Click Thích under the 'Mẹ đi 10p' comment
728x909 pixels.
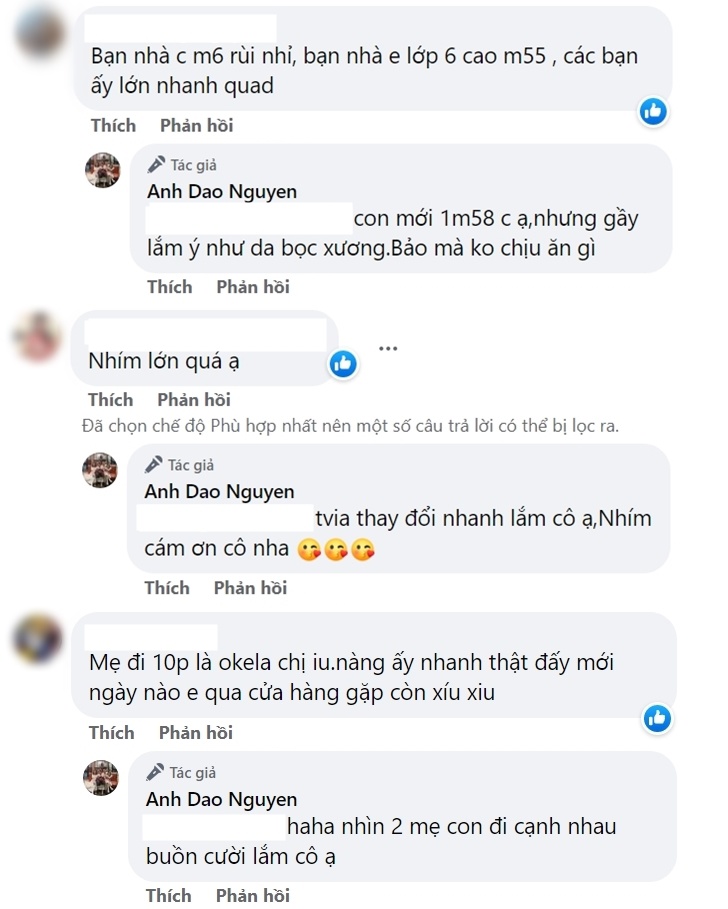(111, 732)
